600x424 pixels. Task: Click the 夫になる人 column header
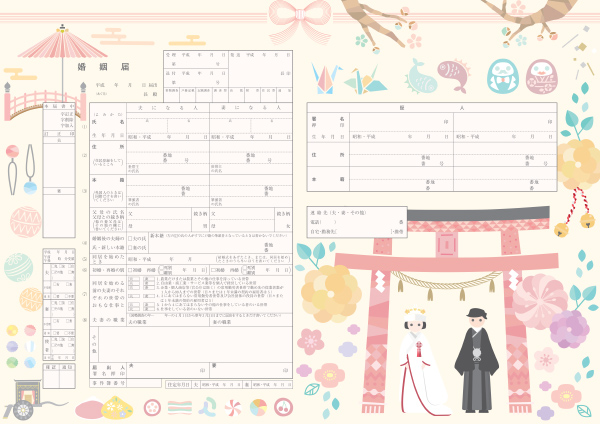click(x=166, y=105)
